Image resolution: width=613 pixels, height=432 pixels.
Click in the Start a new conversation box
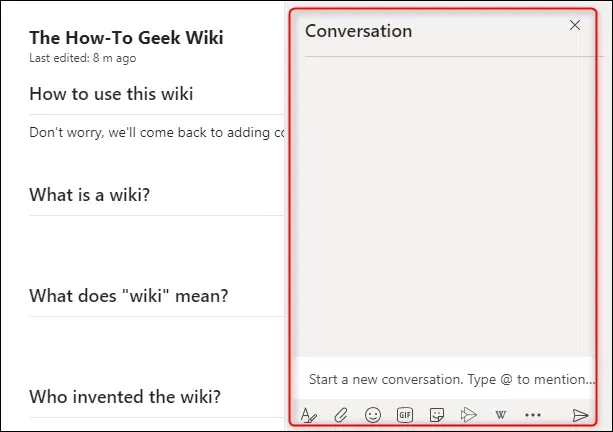pos(445,379)
